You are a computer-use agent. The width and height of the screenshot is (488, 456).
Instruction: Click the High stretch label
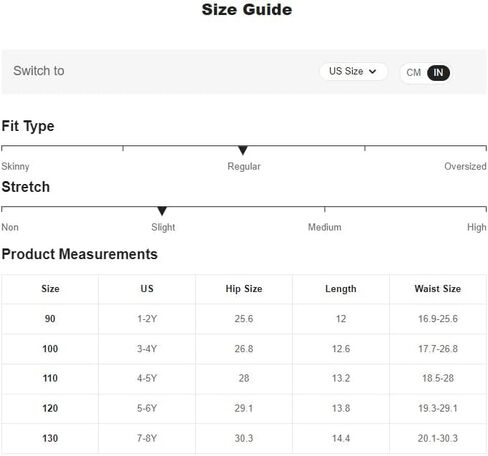[477, 227]
